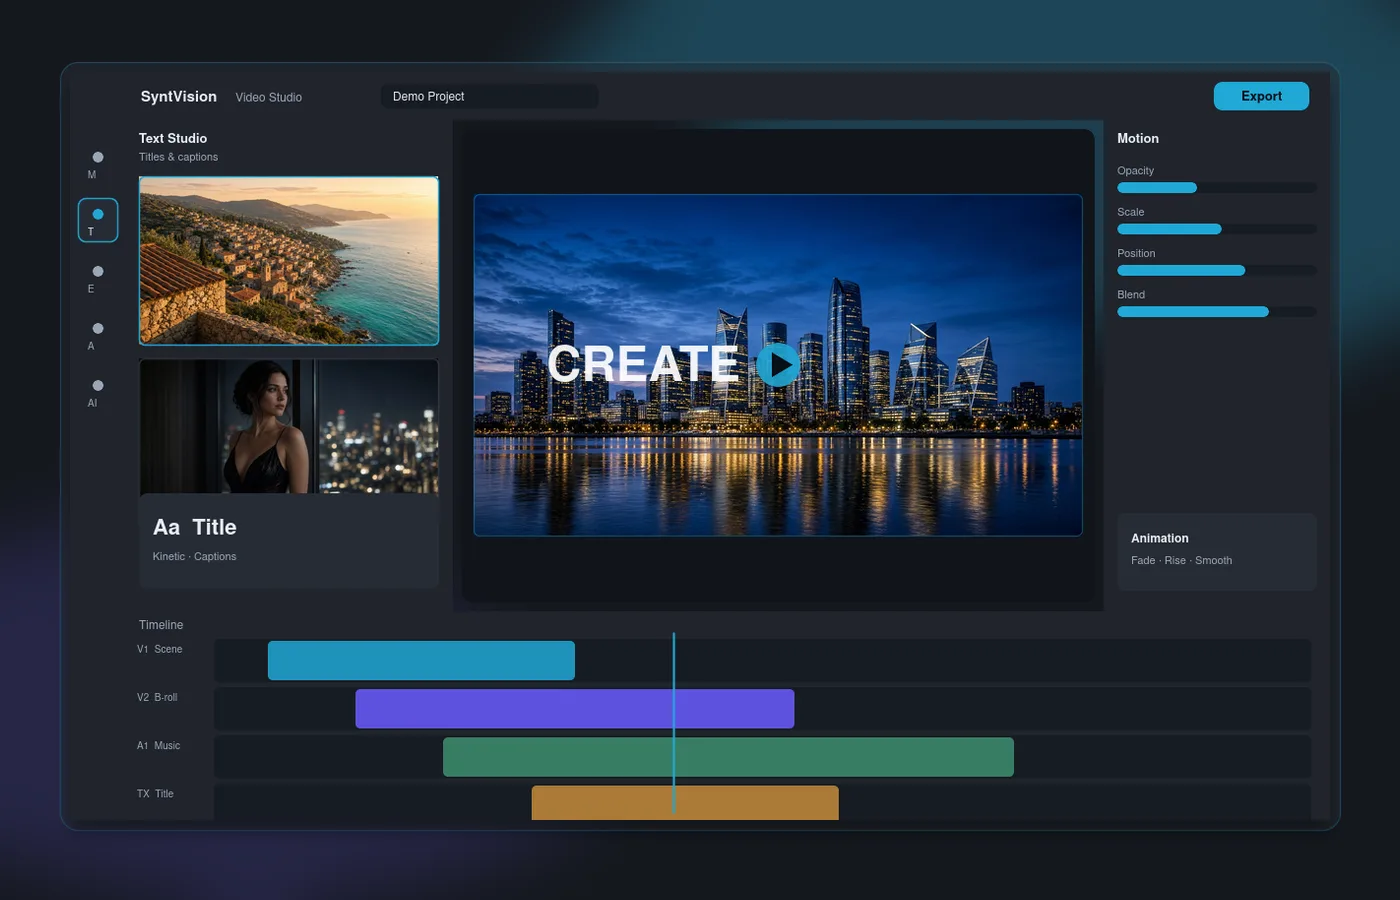Click the Video Studio label
Image resolution: width=1400 pixels, height=900 pixels.
coord(268,97)
